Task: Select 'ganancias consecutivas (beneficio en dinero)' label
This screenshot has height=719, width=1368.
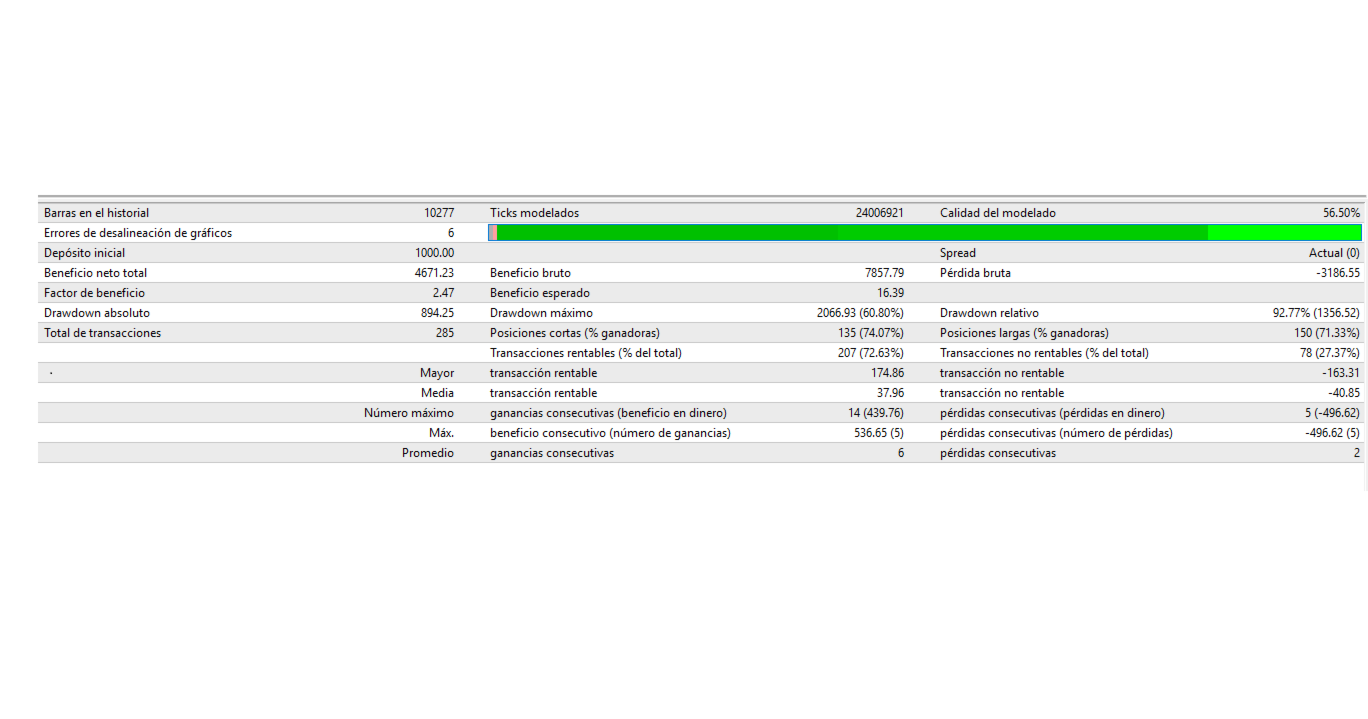Action: (x=608, y=413)
